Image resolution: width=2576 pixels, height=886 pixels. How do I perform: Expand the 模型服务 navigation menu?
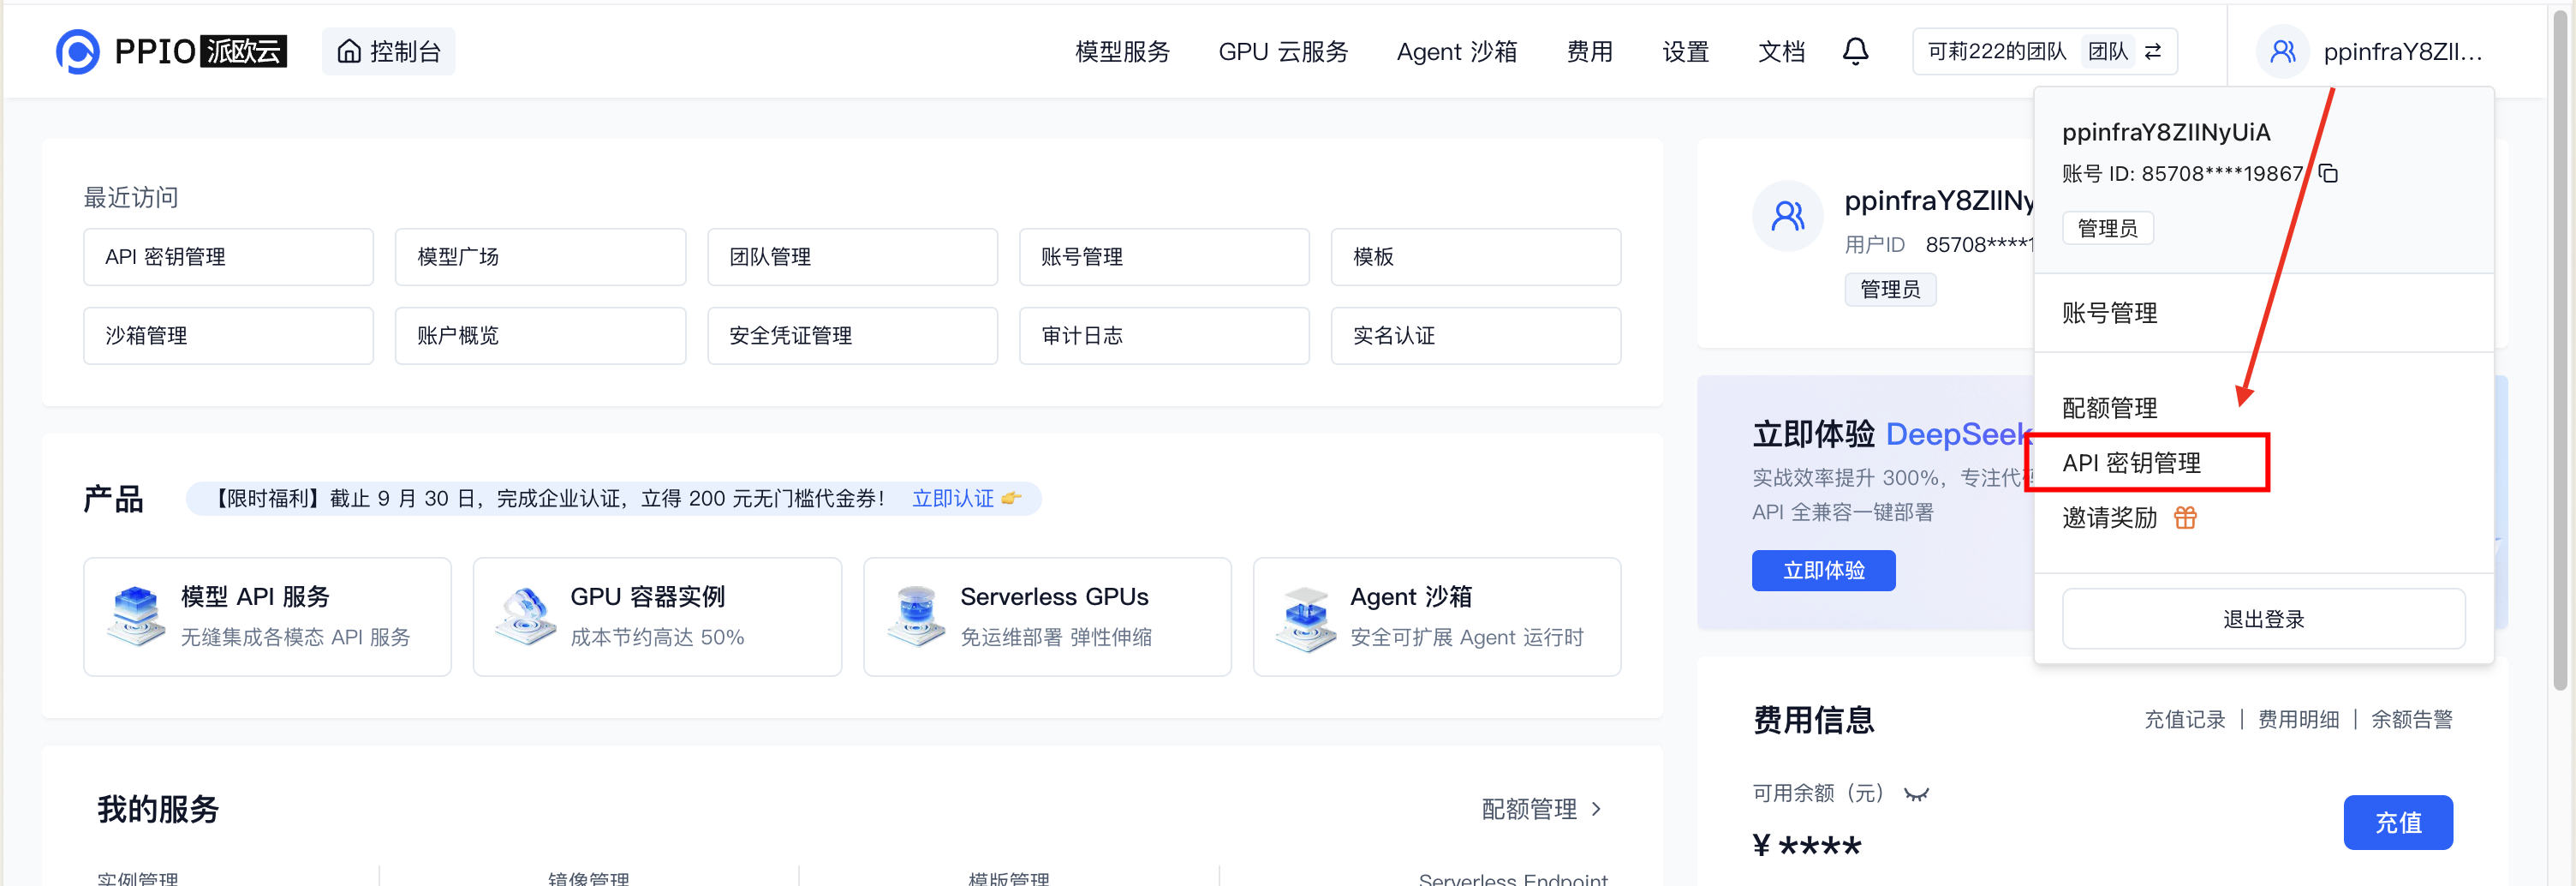(1122, 51)
